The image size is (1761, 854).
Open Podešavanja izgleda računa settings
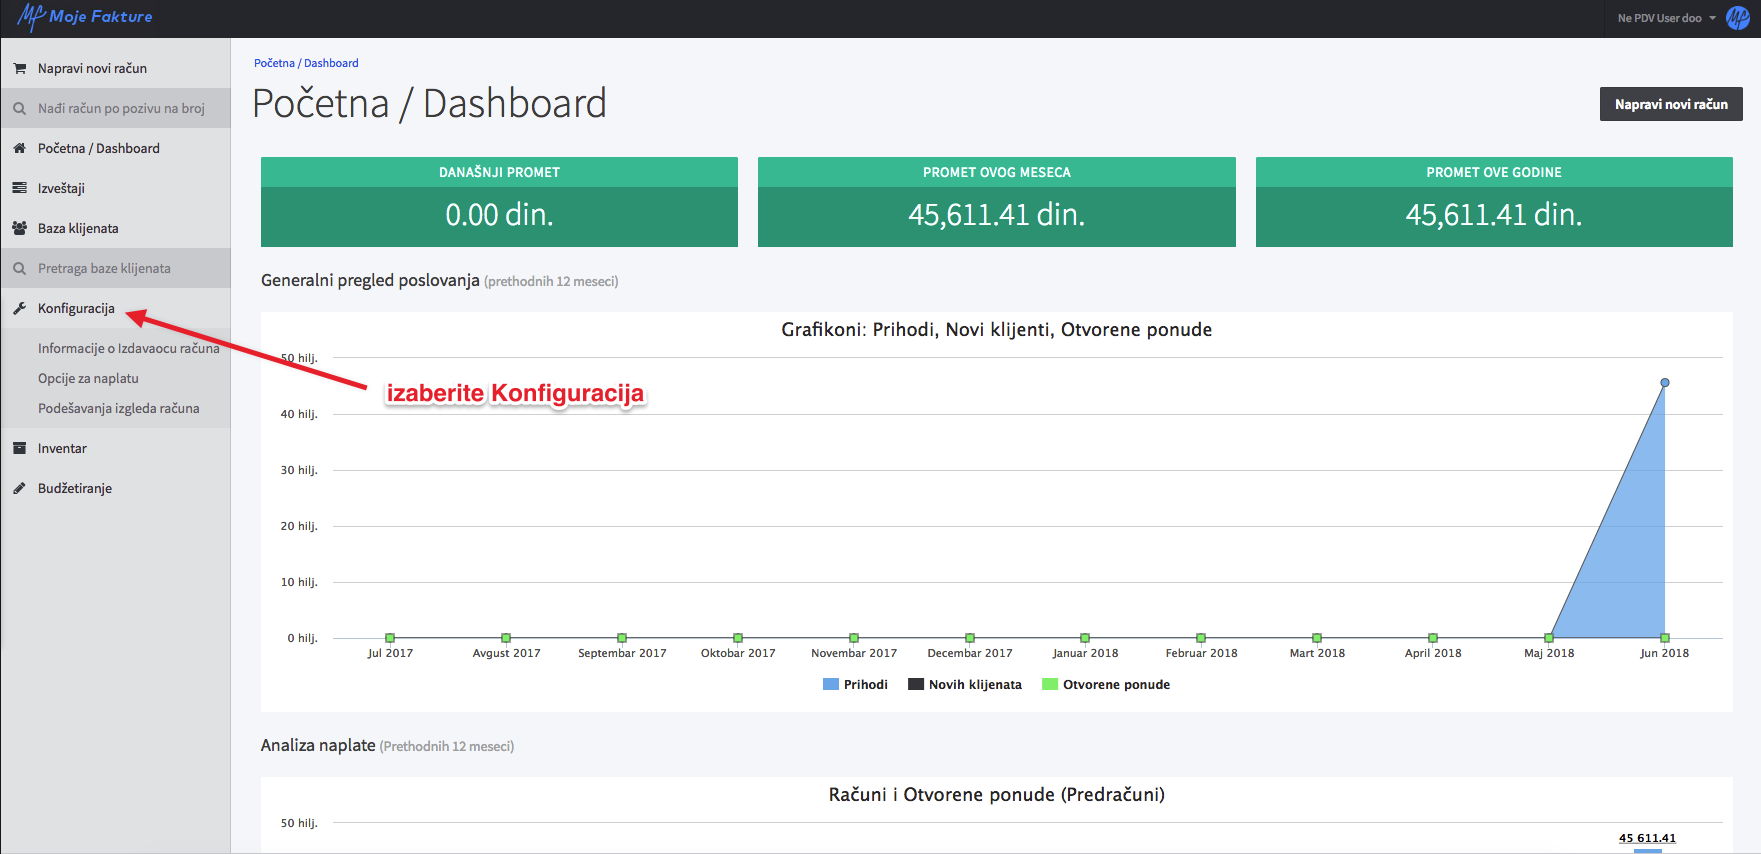(x=118, y=408)
